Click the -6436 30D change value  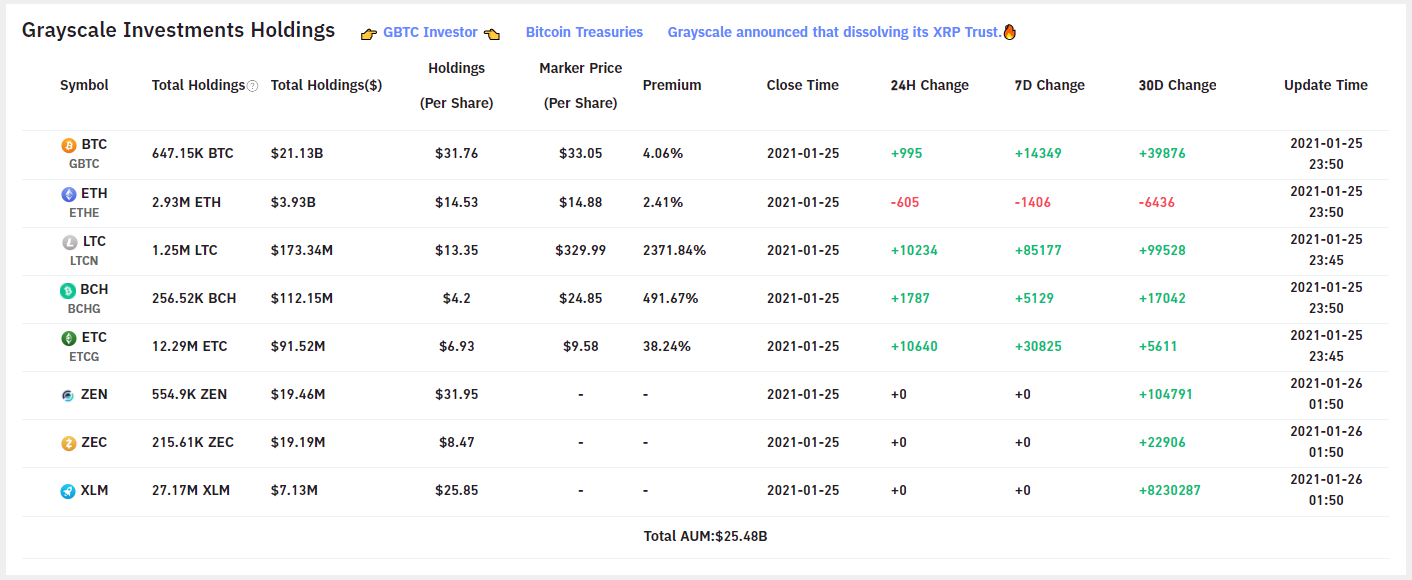1157,202
